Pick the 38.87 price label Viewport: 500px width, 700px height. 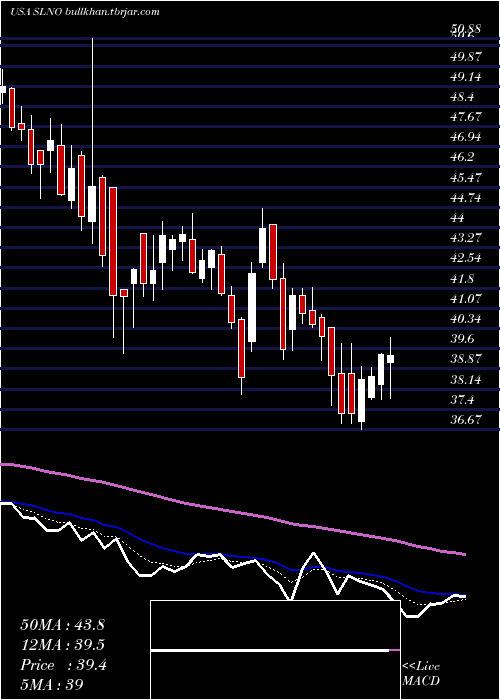[x=466, y=359]
